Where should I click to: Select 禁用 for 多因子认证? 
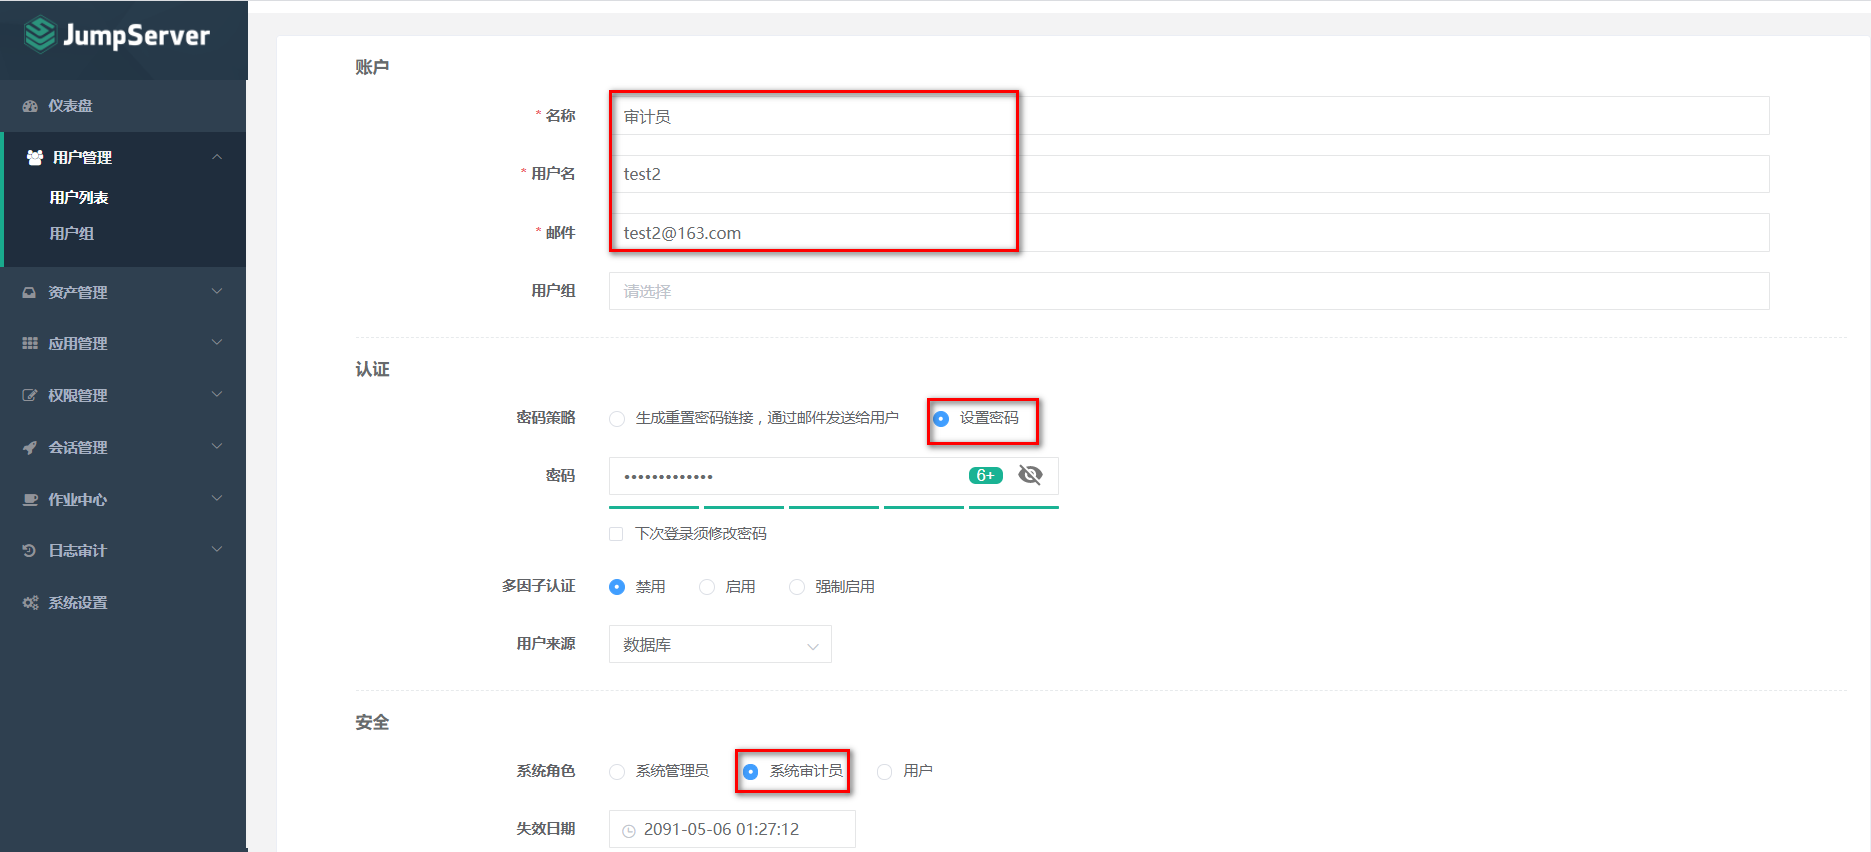pos(617,587)
